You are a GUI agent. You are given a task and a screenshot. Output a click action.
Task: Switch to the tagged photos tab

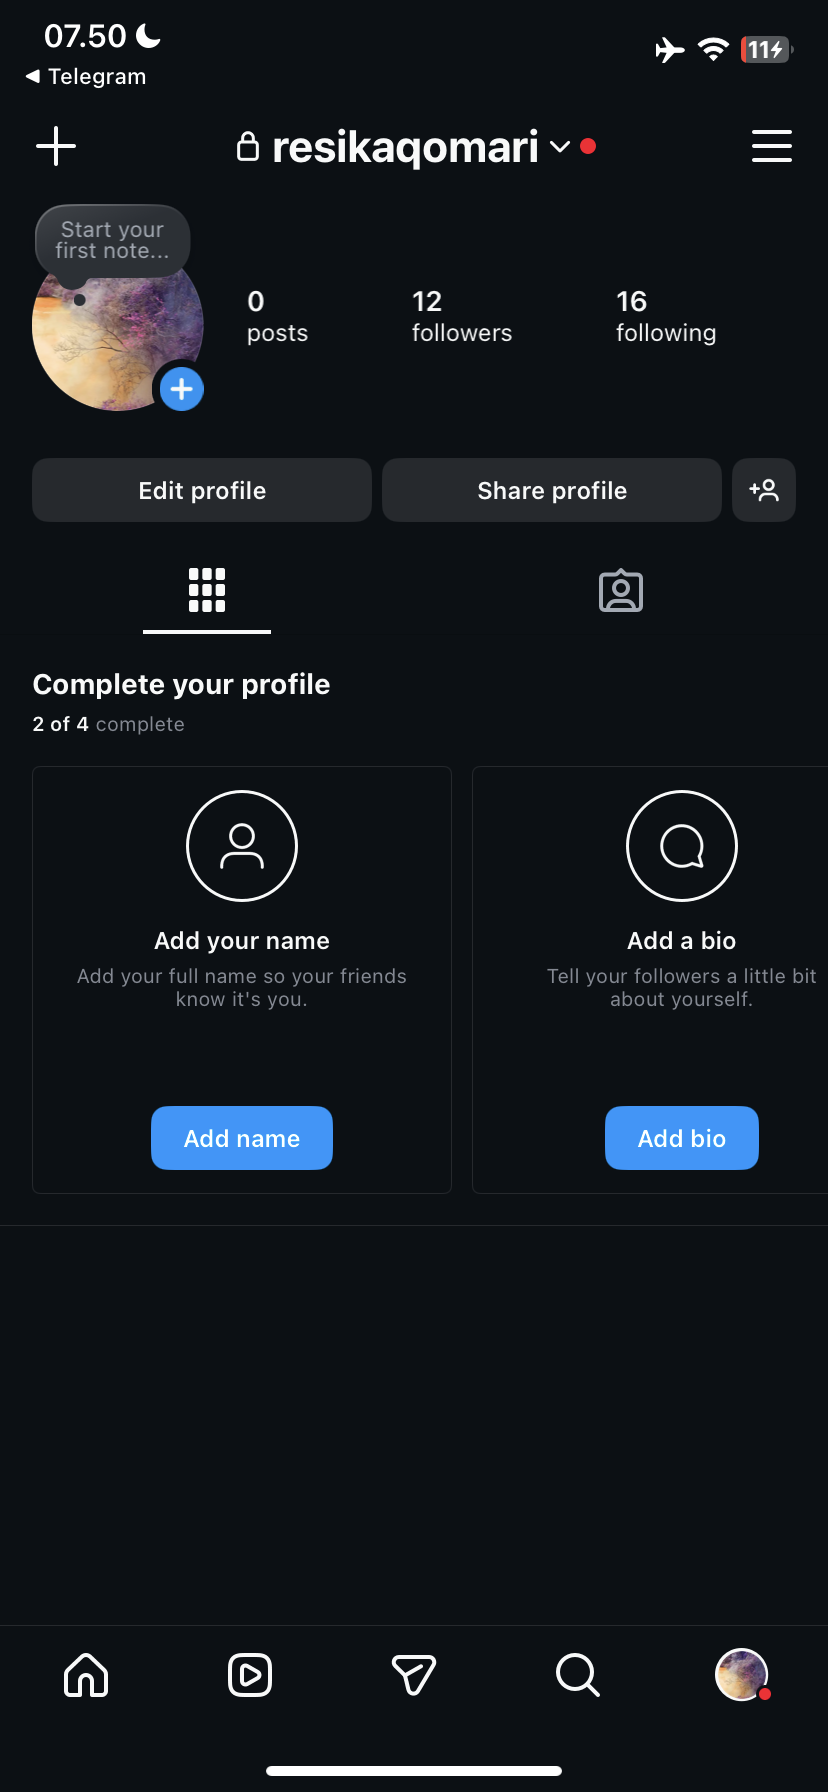pos(621,591)
